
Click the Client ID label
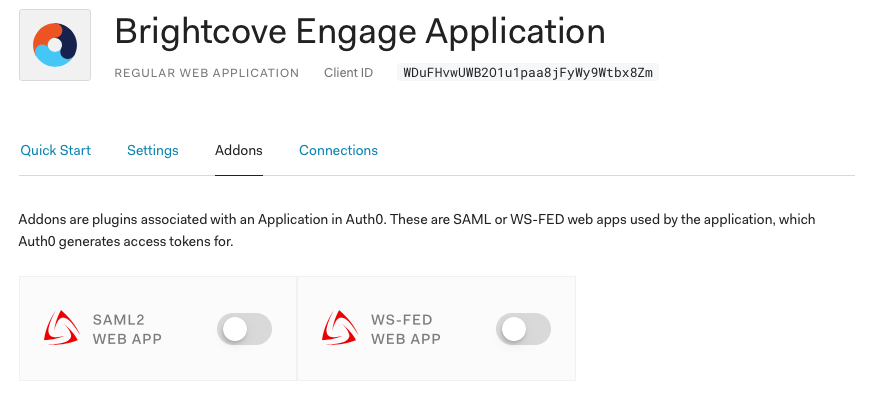349,73
